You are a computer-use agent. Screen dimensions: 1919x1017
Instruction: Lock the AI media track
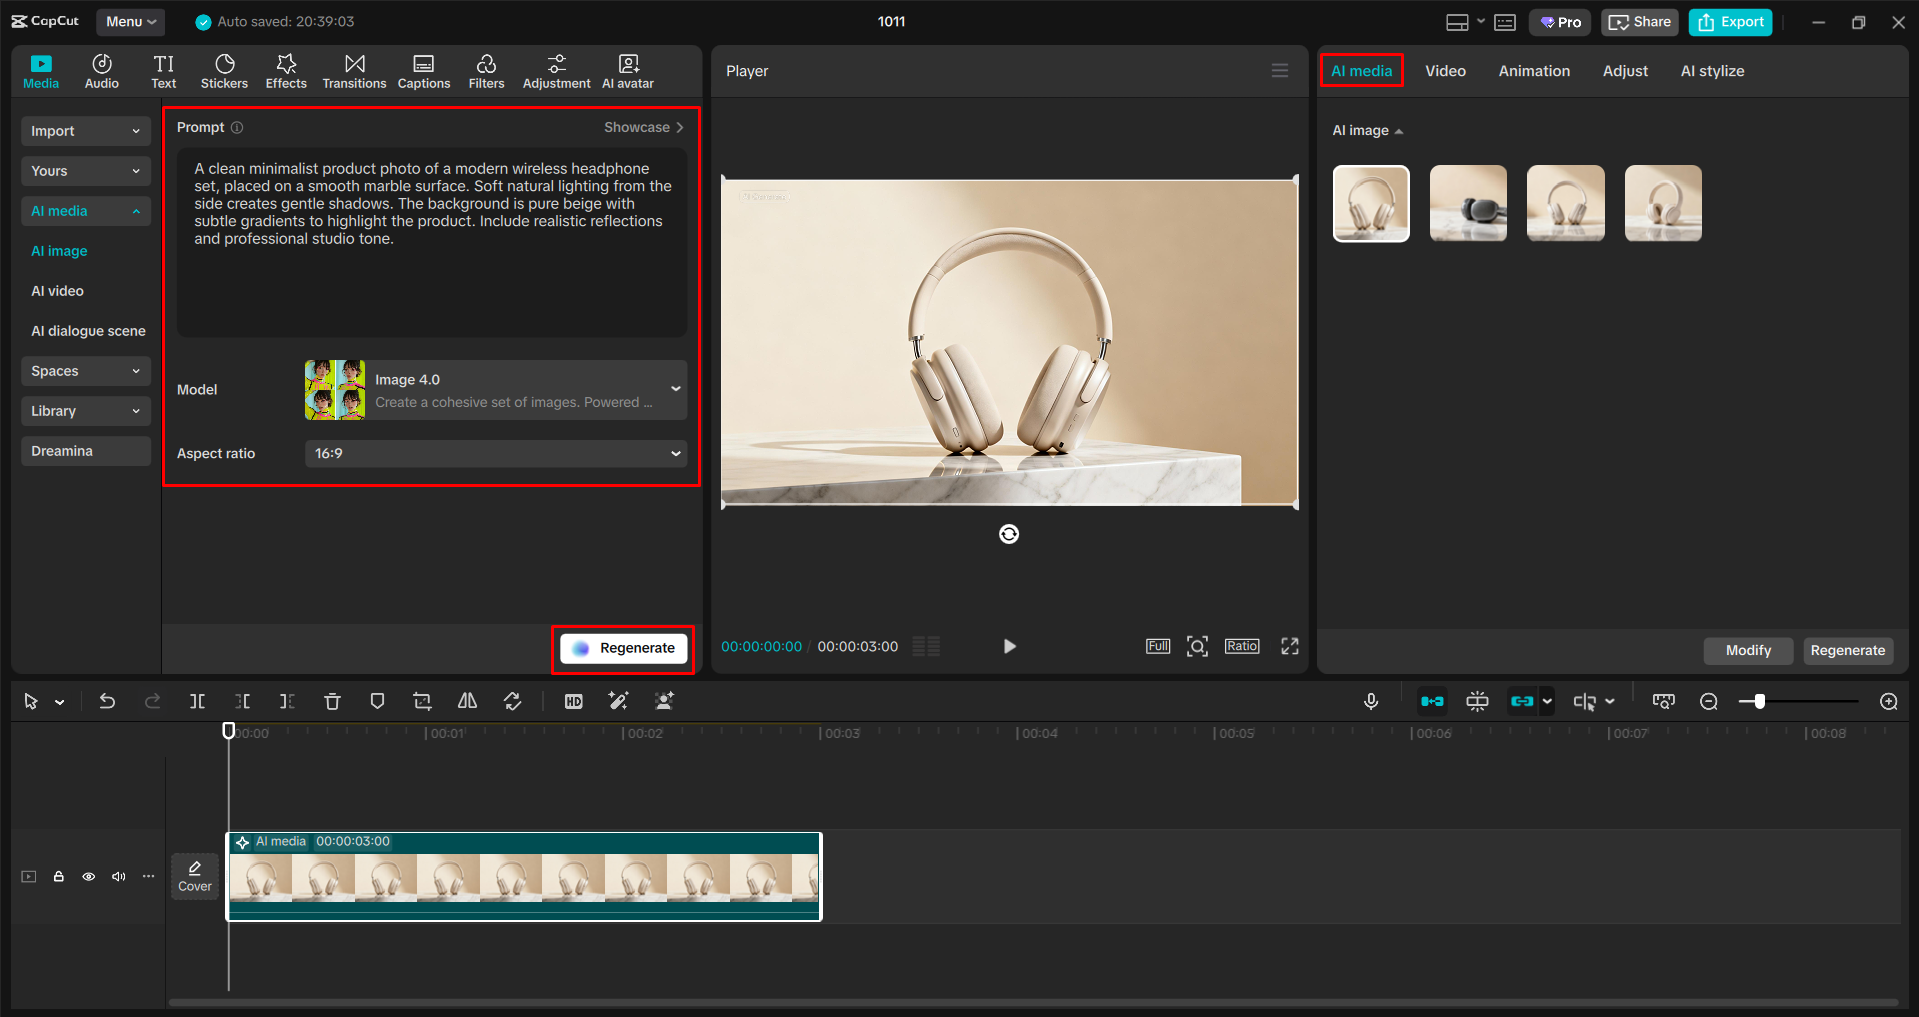(58, 876)
